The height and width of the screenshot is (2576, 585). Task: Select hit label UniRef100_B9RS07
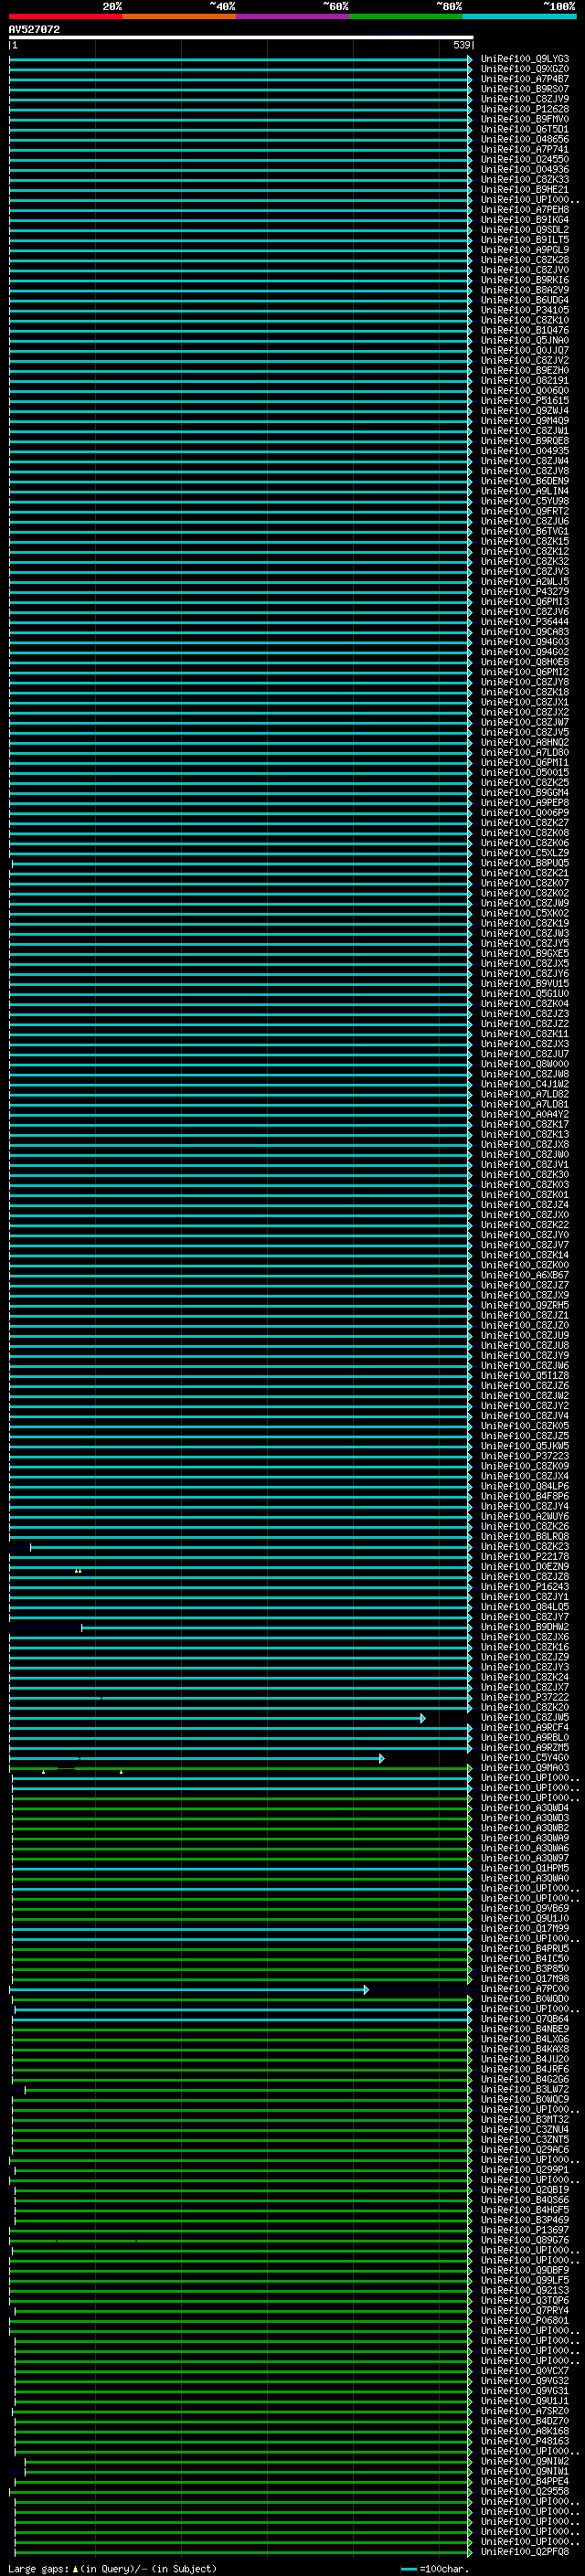(x=524, y=89)
